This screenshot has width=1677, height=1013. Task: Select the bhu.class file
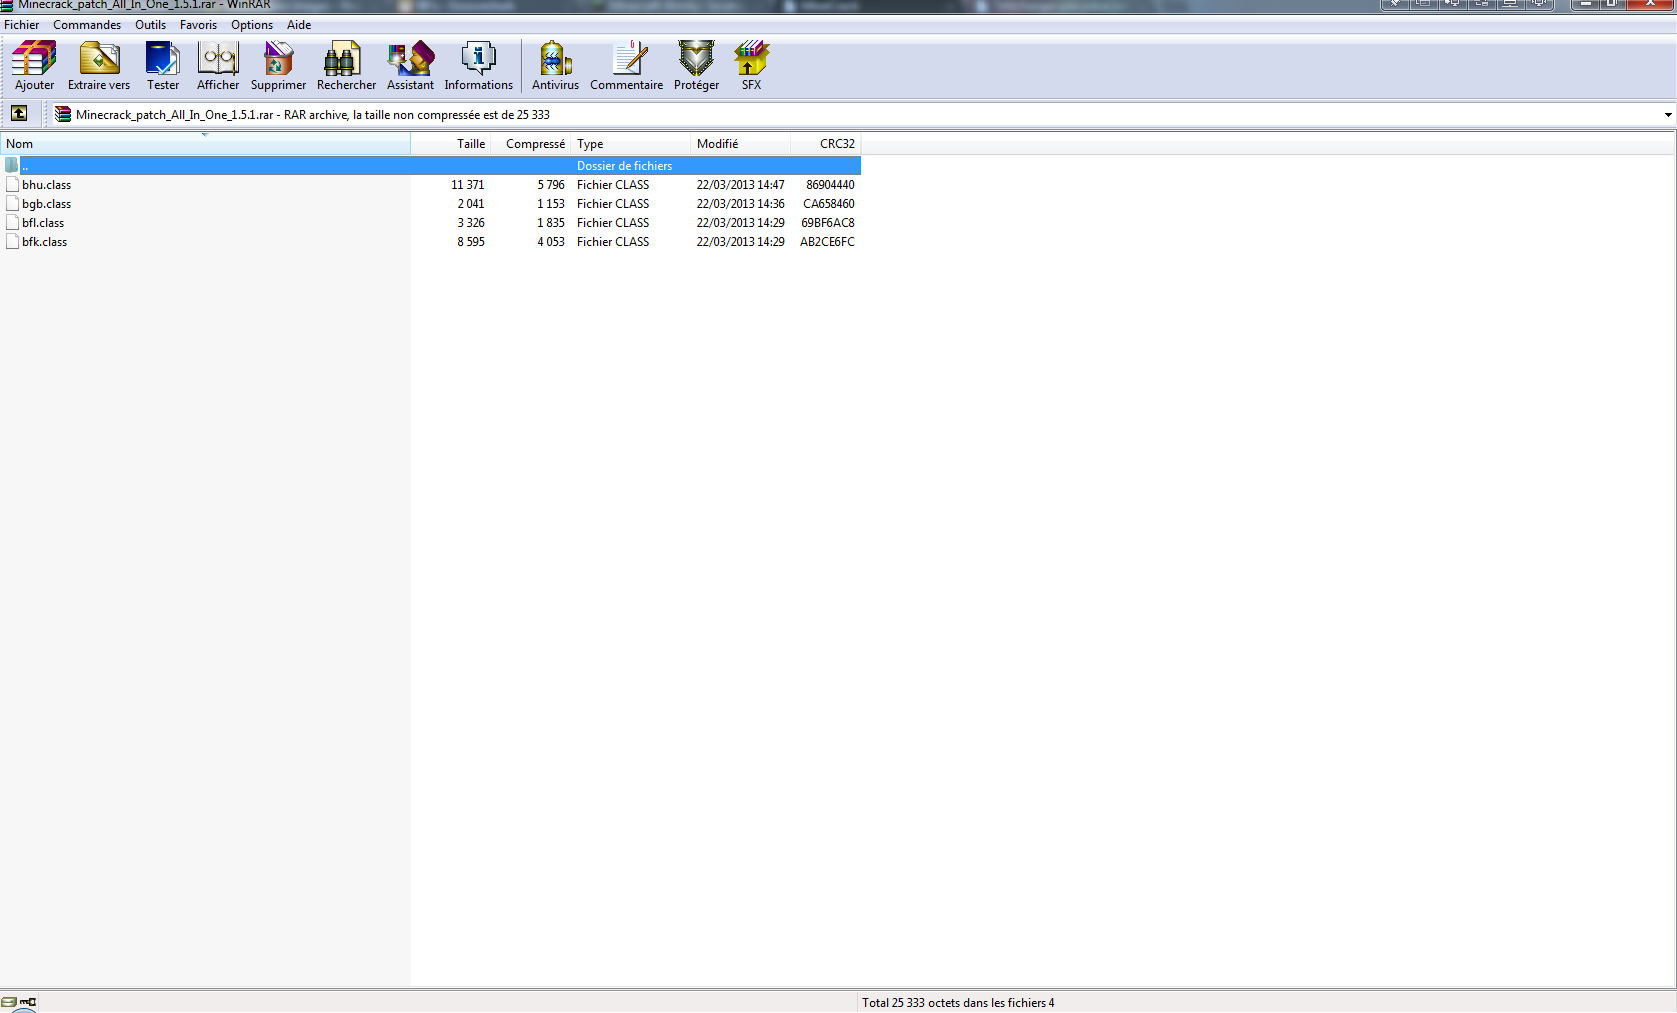(47, 185)
